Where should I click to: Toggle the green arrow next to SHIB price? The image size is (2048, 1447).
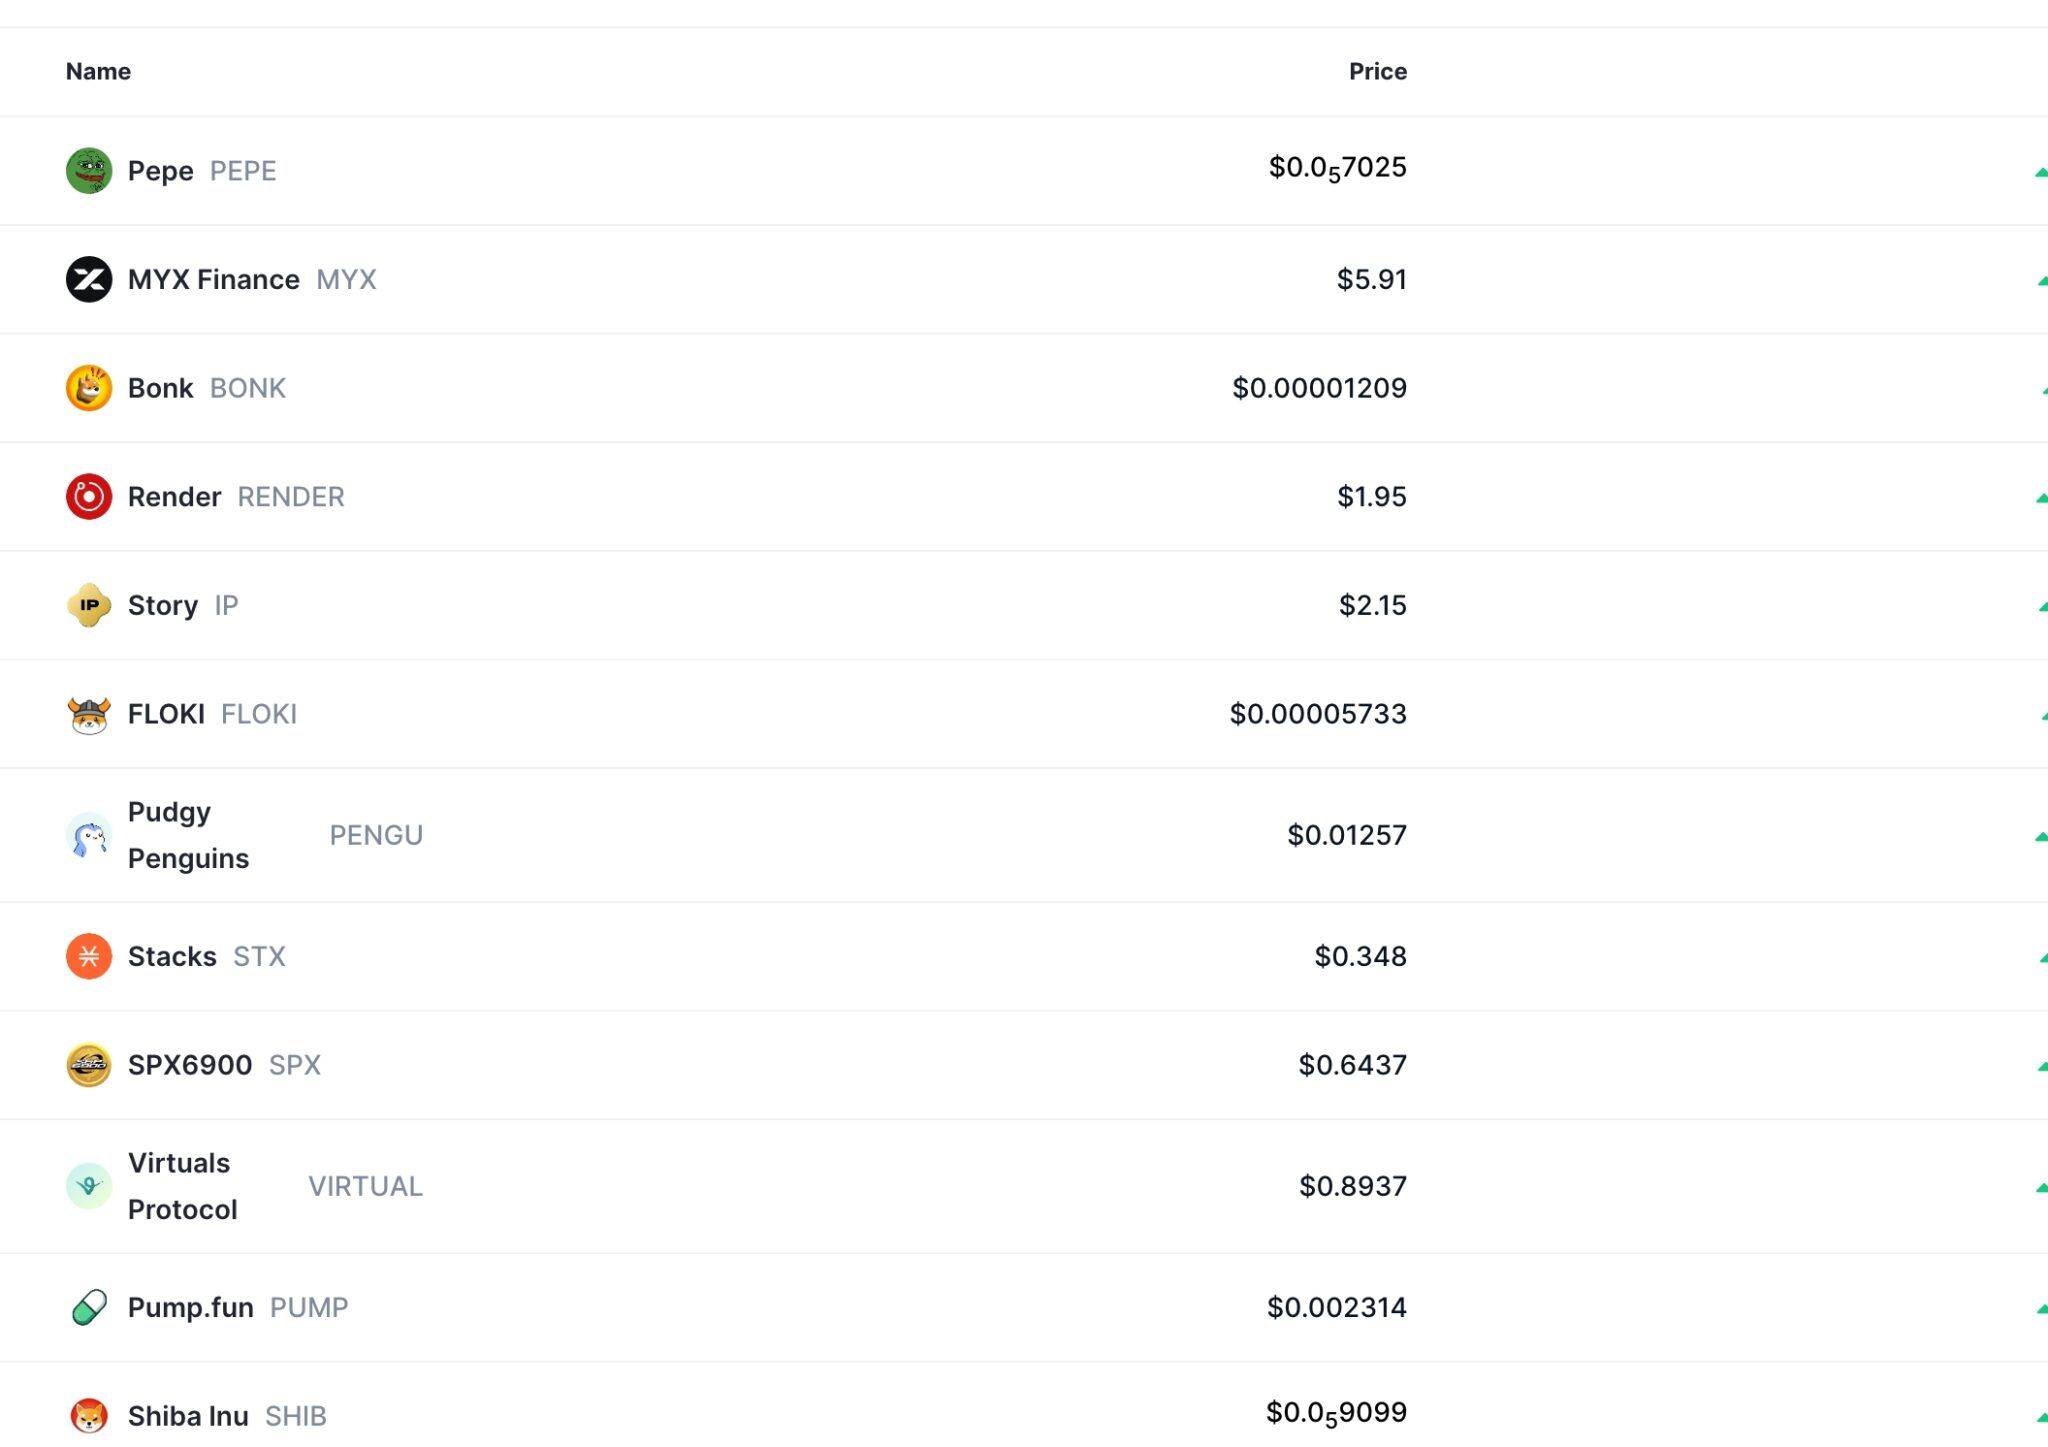[2040, 1412]
